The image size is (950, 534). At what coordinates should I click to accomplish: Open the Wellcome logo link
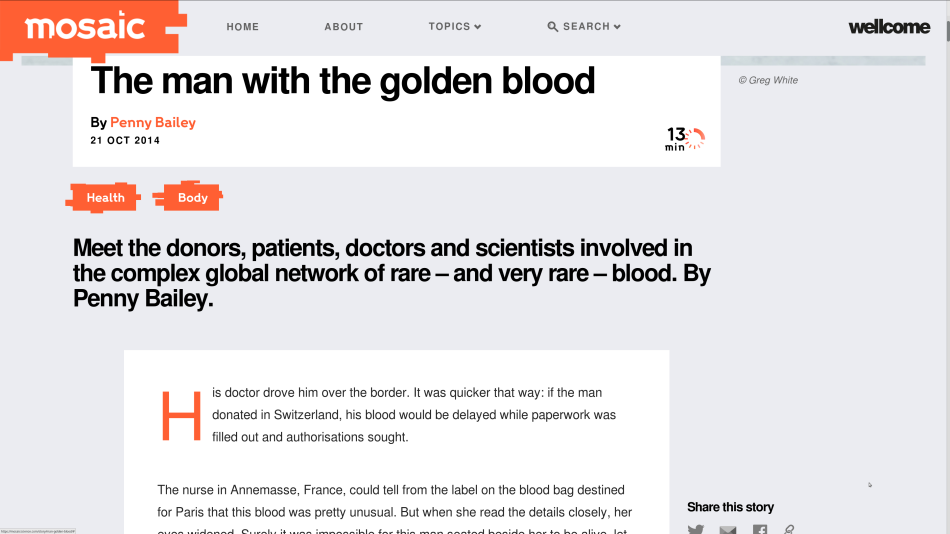(889, 27)
